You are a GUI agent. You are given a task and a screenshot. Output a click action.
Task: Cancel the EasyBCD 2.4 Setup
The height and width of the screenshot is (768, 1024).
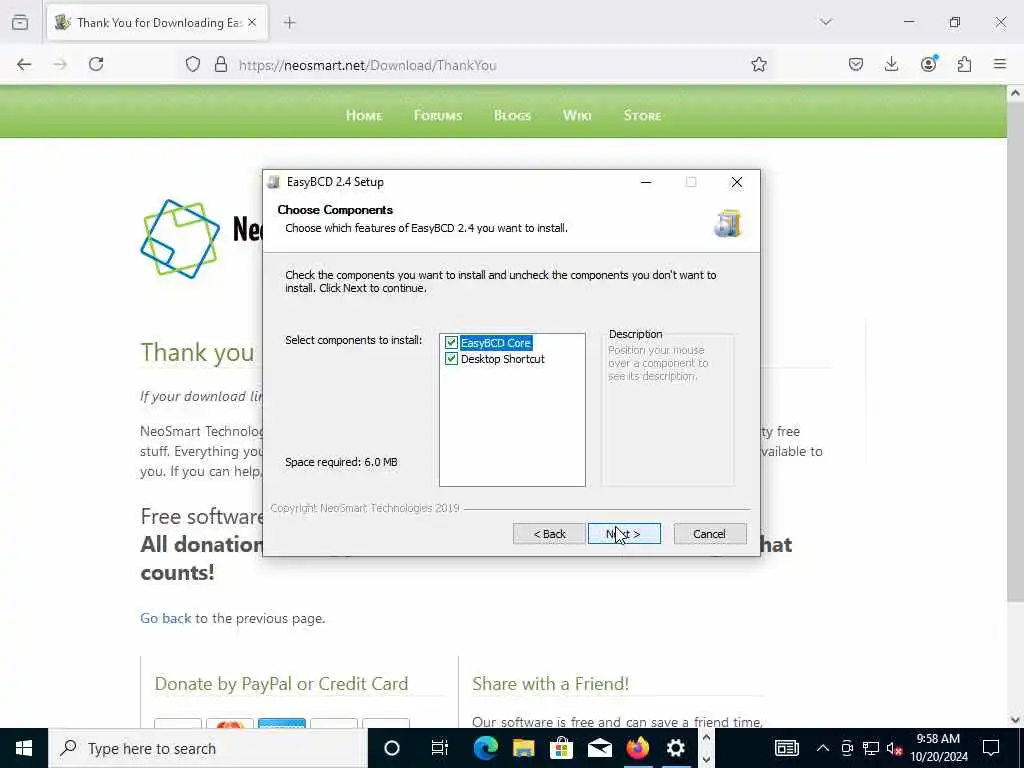[709, 534]
